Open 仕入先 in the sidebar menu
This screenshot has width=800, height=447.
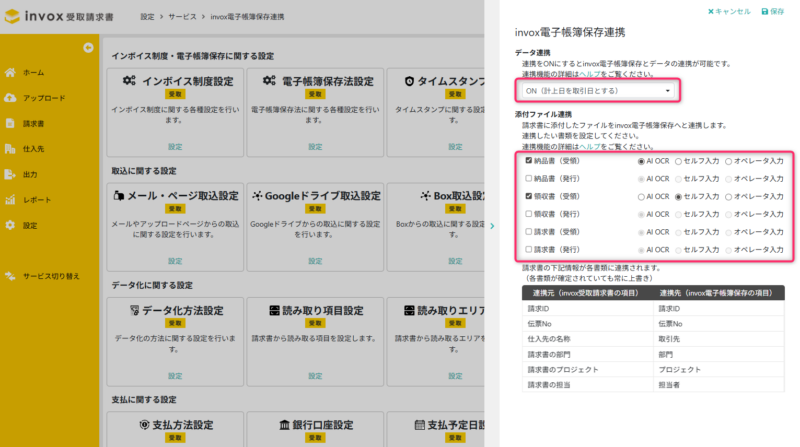(x=34, y=149)
